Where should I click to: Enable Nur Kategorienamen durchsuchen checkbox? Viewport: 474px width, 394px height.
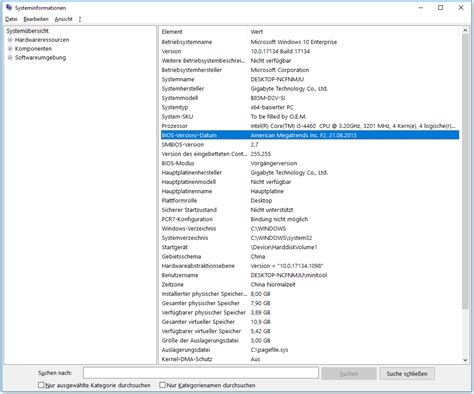(x=162, y=385)
